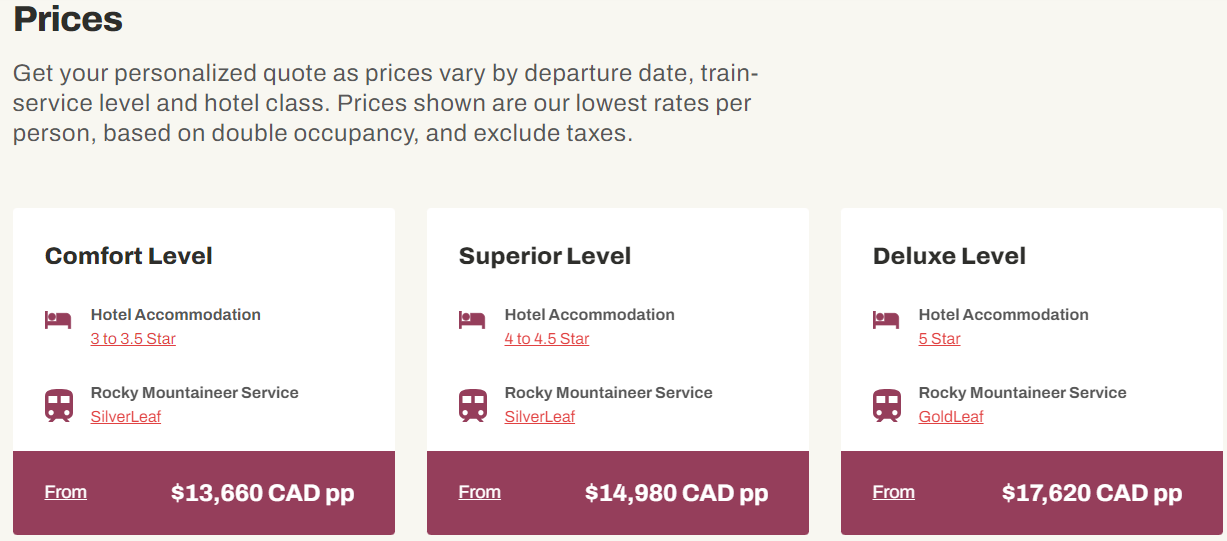Click the Comfort Level card heading
Screen dimensions: 1227x541
click(129, 256)
